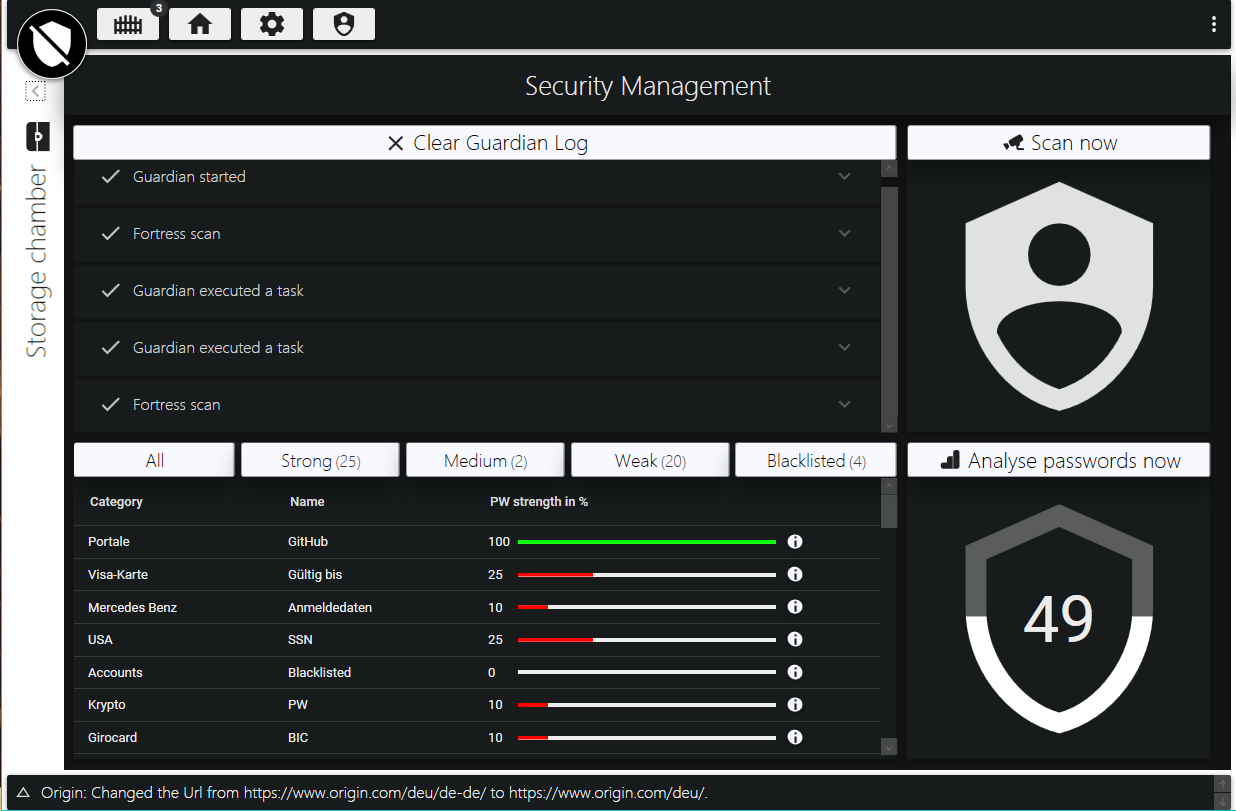
Task: Select the Portale category cell
Action: pyautogui.click(x=109, y=542)
